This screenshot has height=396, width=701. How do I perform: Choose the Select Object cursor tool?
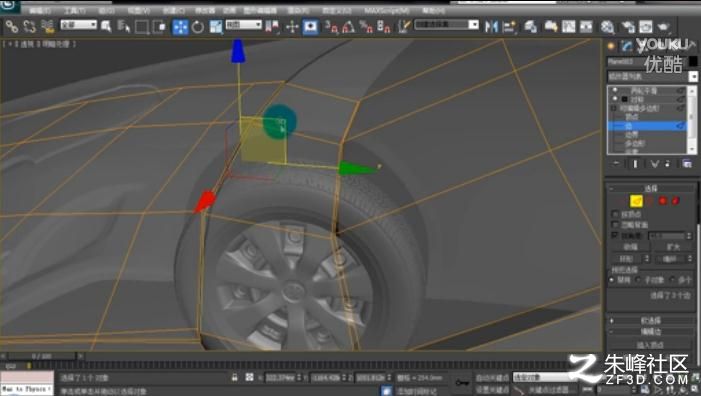coord(106,27)
